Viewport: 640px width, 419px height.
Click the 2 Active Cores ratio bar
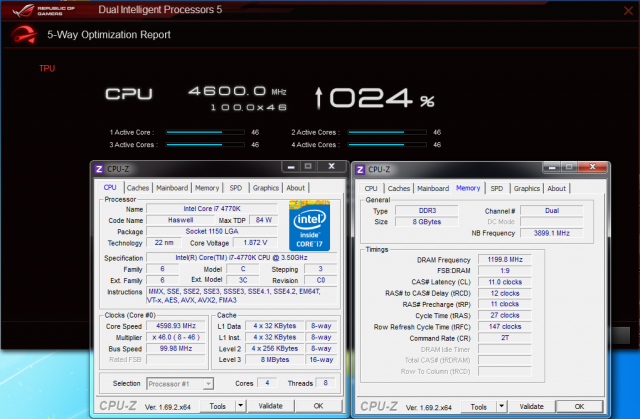[x=387, y=132]
